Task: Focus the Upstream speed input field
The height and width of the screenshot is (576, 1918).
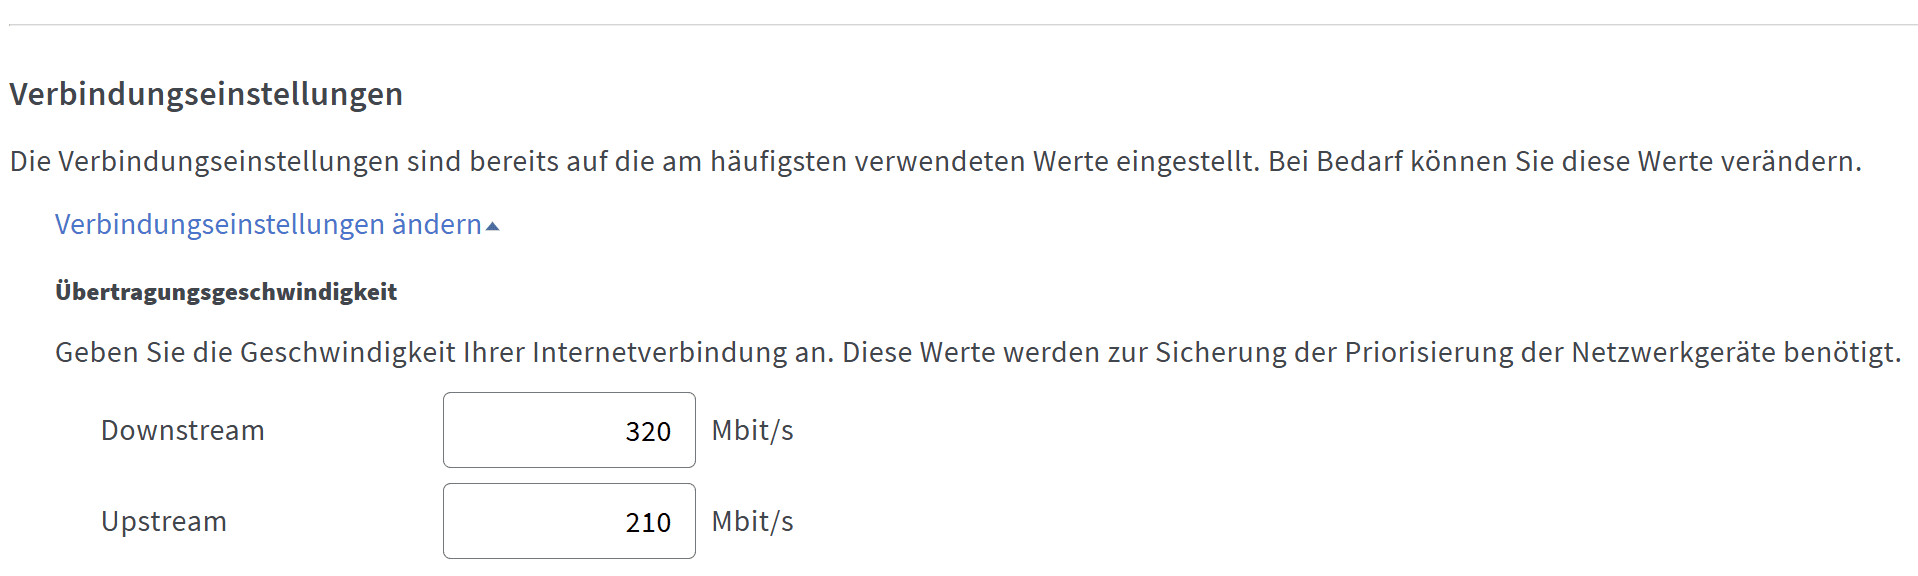Action: 568,521
